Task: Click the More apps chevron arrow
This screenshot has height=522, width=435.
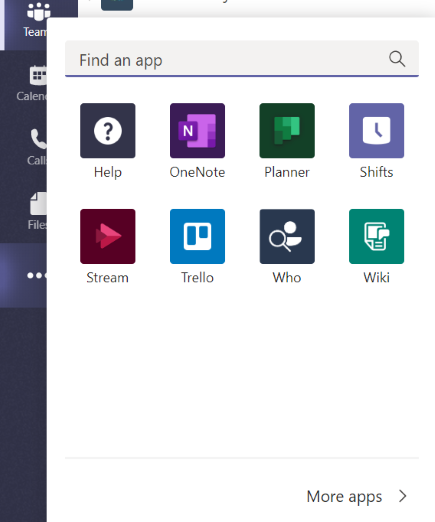Action: (x=403, y=496)
